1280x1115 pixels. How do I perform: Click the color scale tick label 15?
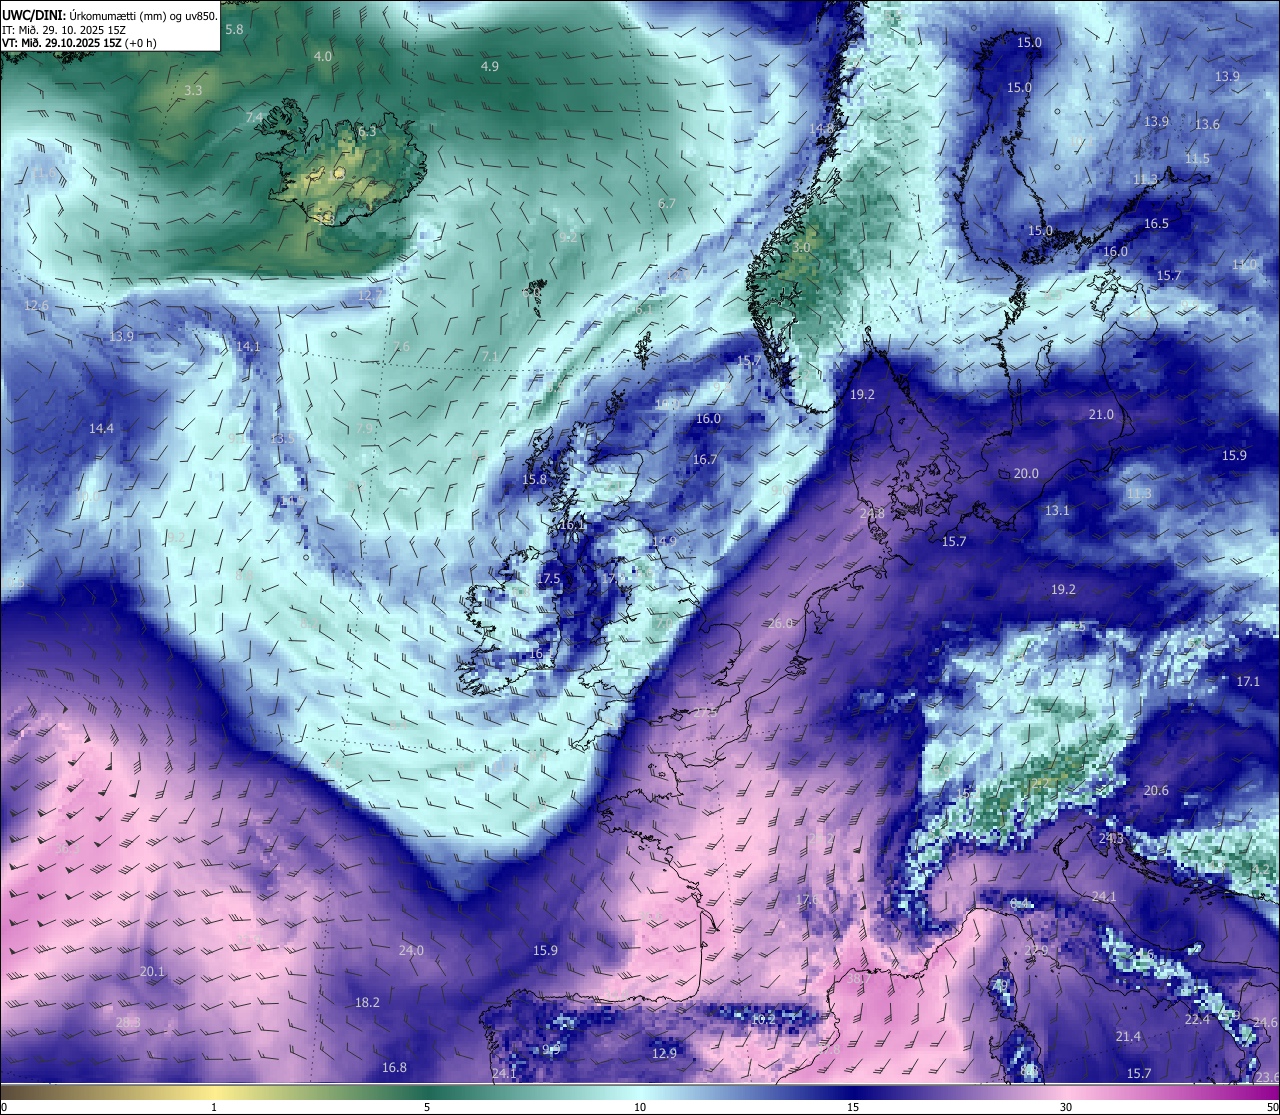tap(853, 1107)
